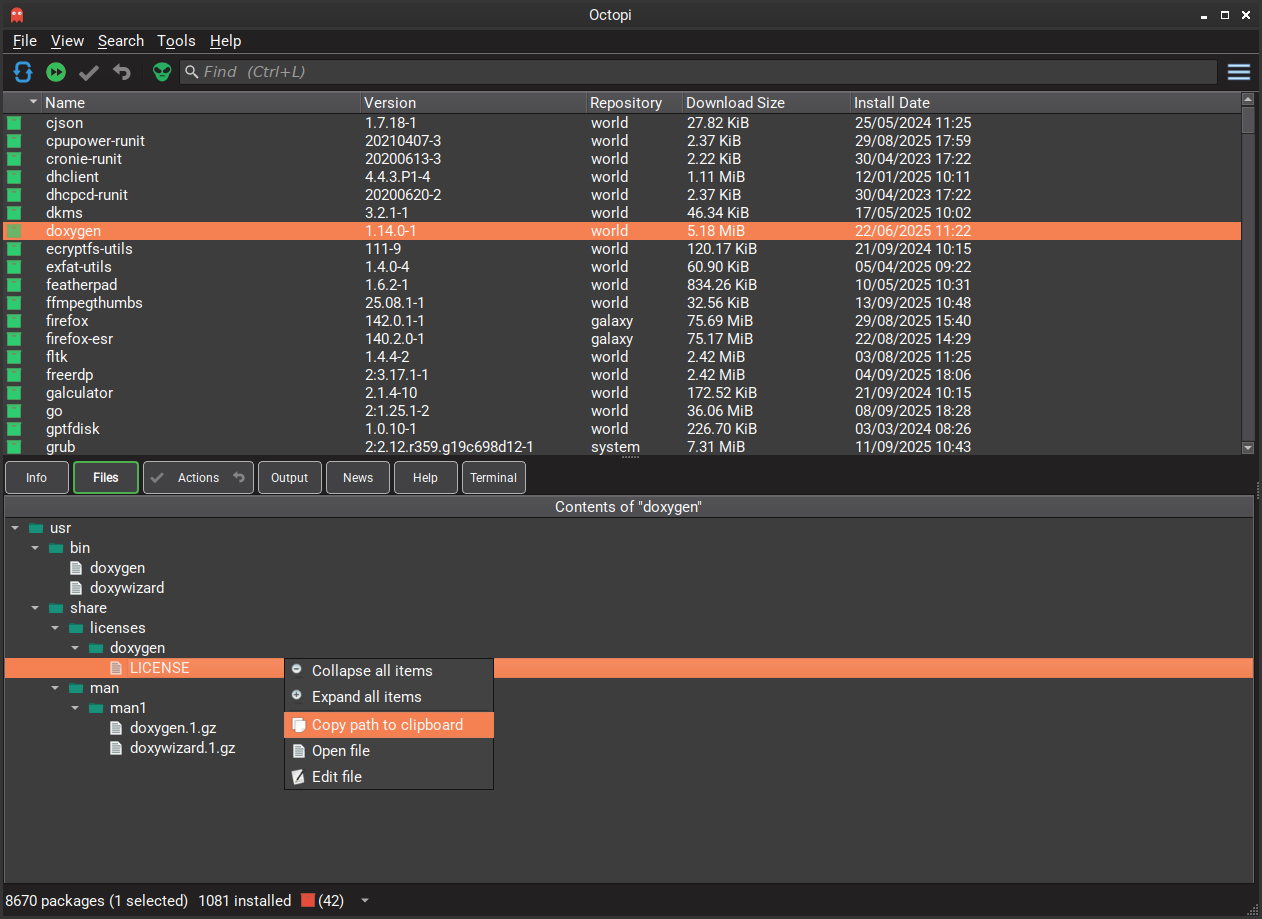Collapse the man folder node
The width and height of the screenshot is (1262, 919).
pos(55,688)
